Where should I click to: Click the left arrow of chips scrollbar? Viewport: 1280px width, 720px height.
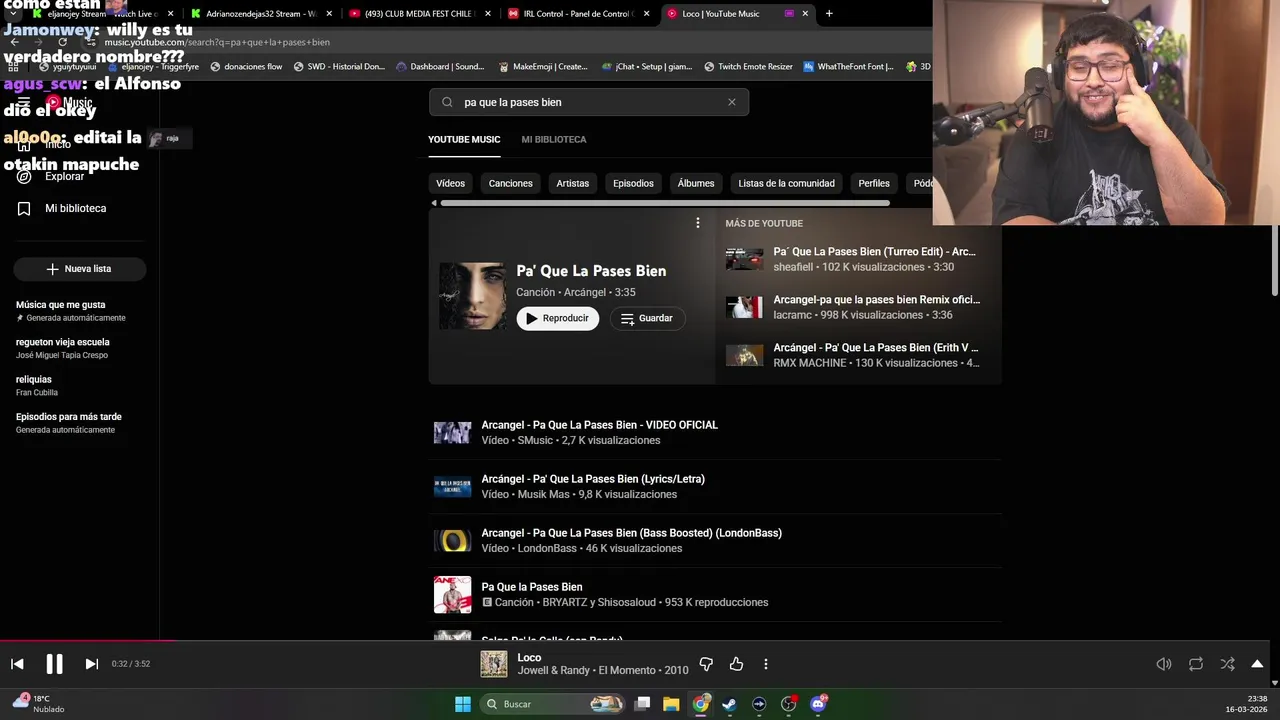click(x=434, y=203)
